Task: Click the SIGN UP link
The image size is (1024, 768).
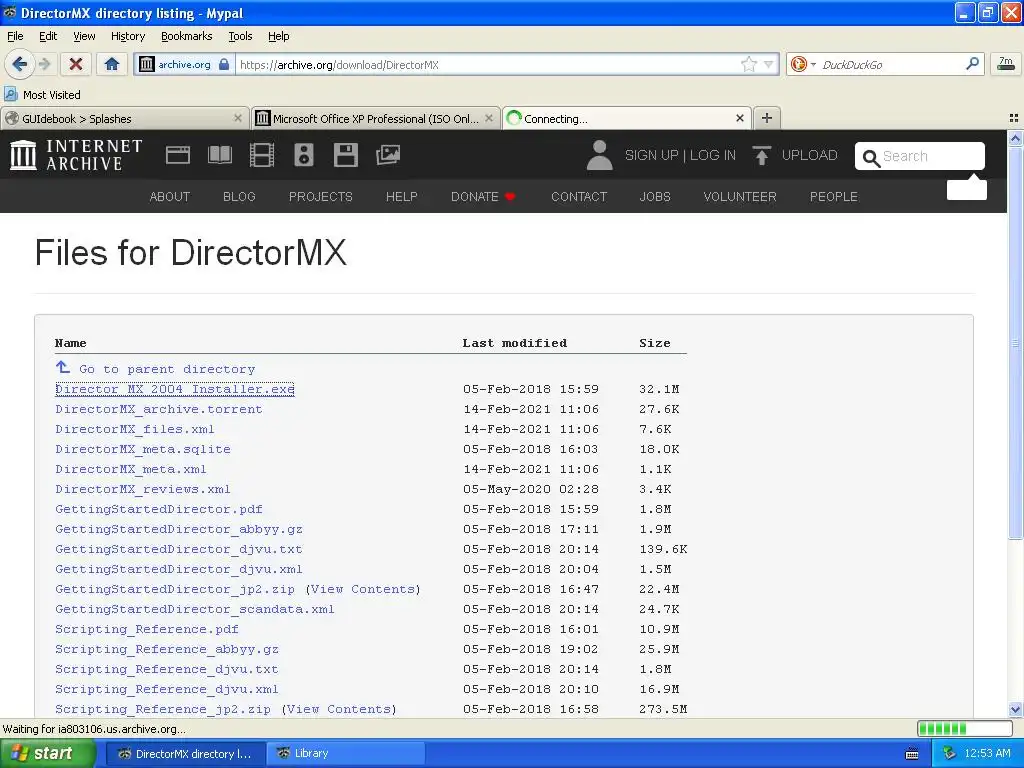Action: tap(651, 155)
